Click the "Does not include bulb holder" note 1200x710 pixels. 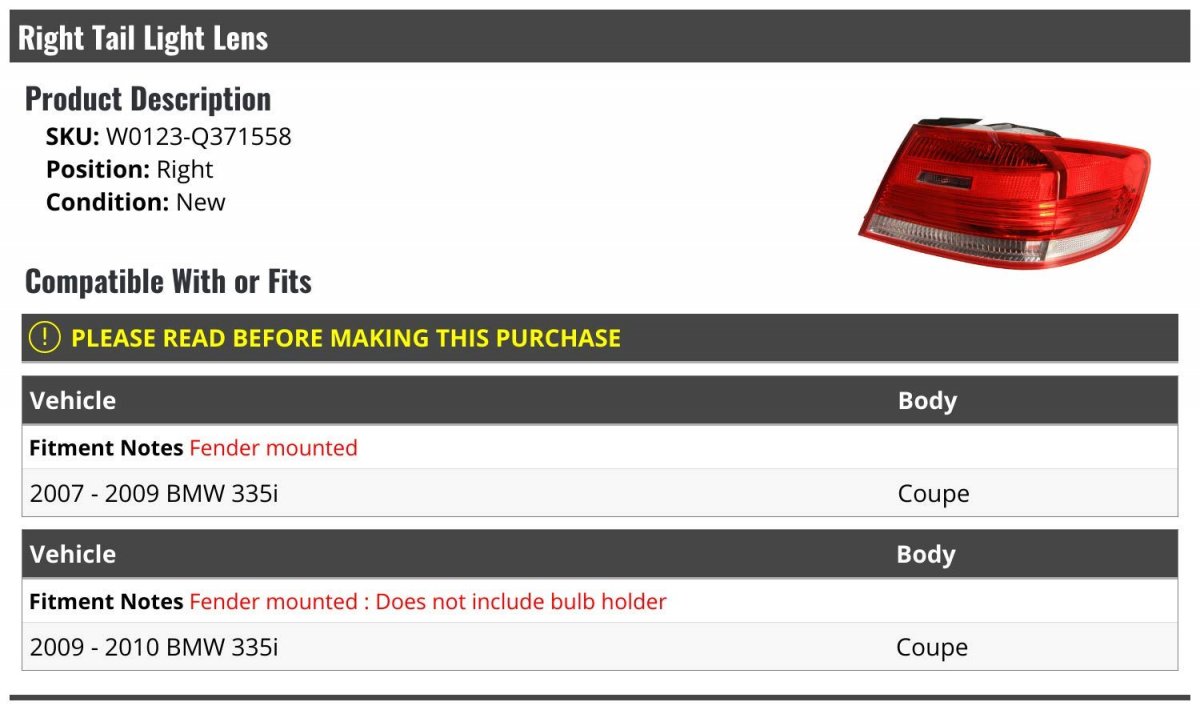tap(521, 602)
